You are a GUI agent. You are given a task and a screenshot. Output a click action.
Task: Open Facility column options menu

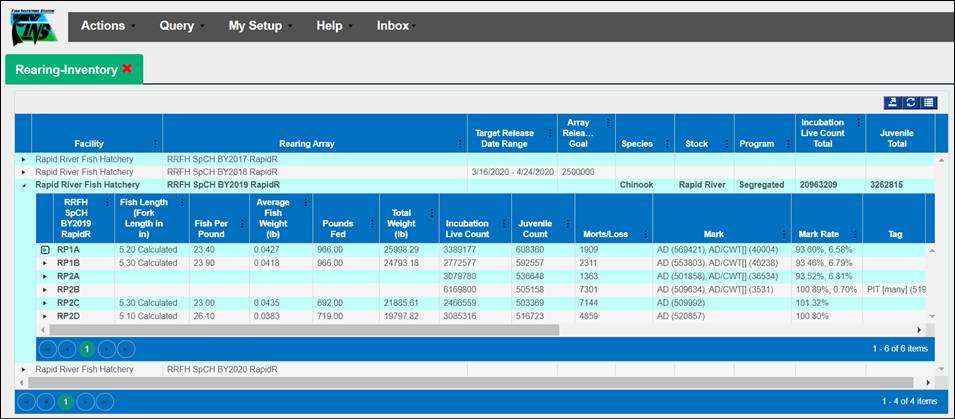(x=154, y=143)
